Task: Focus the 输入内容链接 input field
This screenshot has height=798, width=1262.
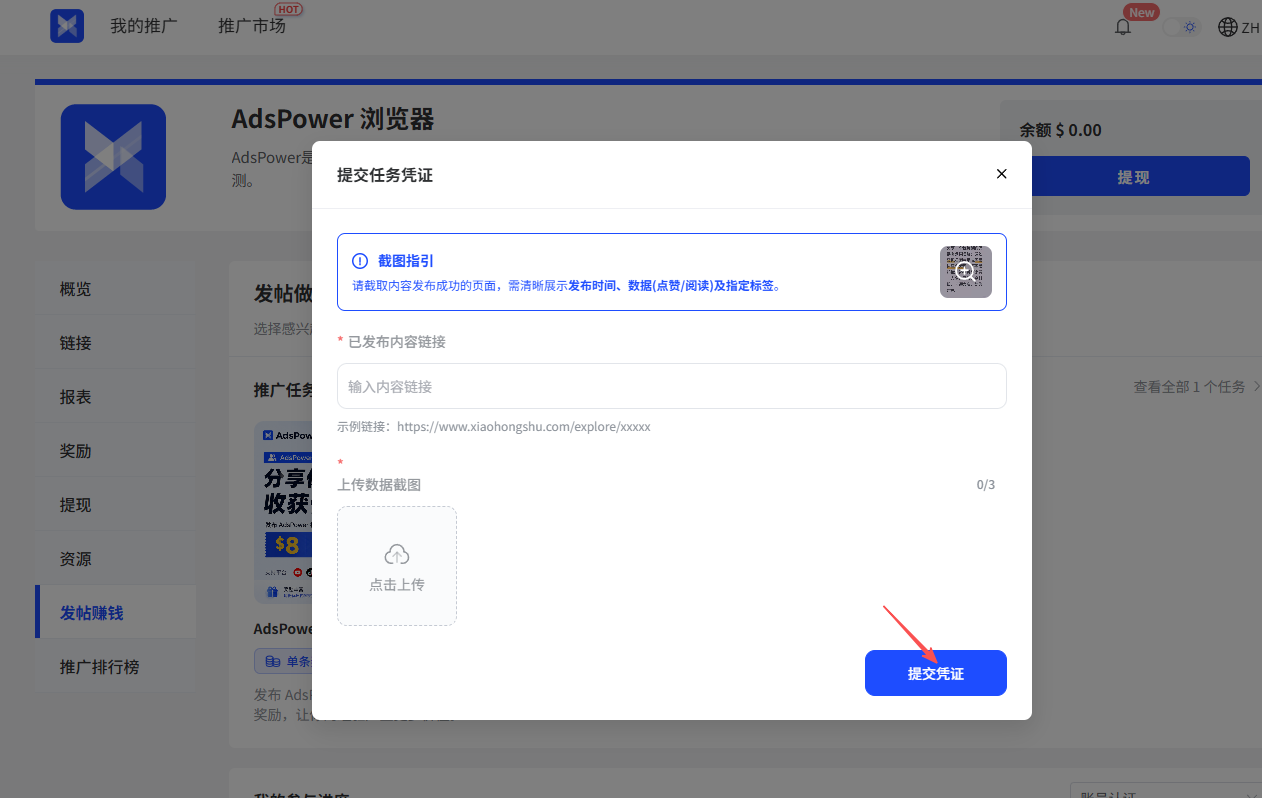Action: [x=671, y=386]
